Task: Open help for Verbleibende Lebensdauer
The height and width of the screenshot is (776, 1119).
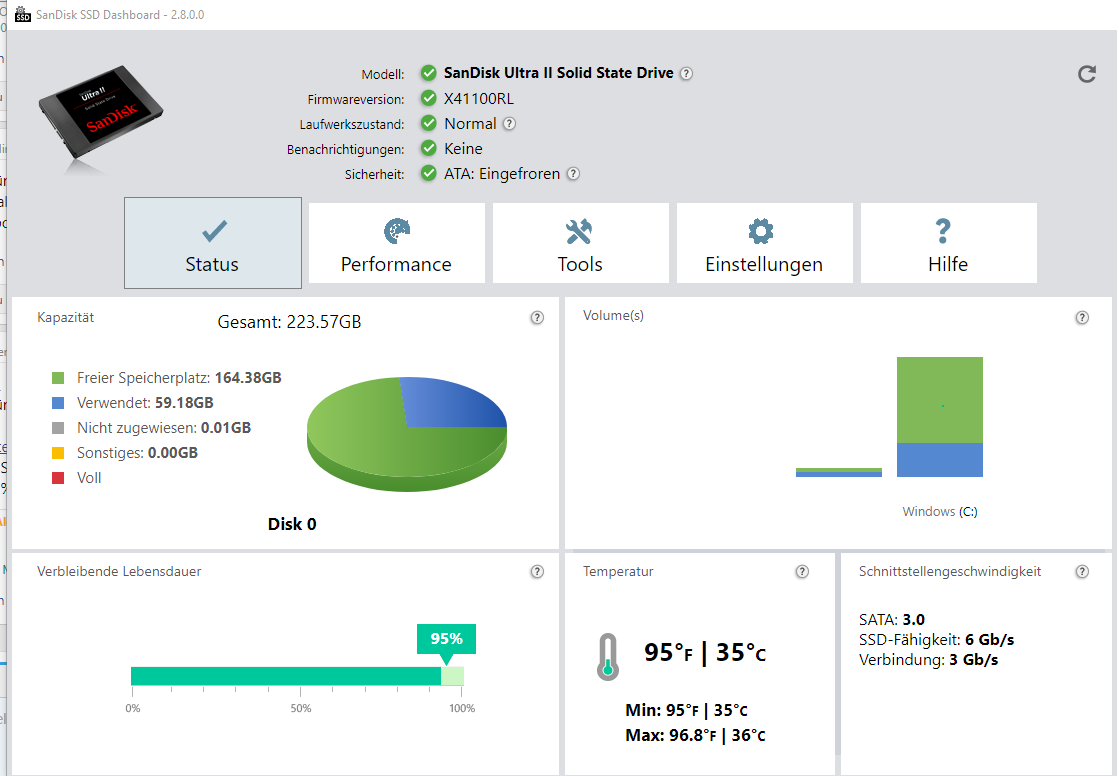Action: 537,571
